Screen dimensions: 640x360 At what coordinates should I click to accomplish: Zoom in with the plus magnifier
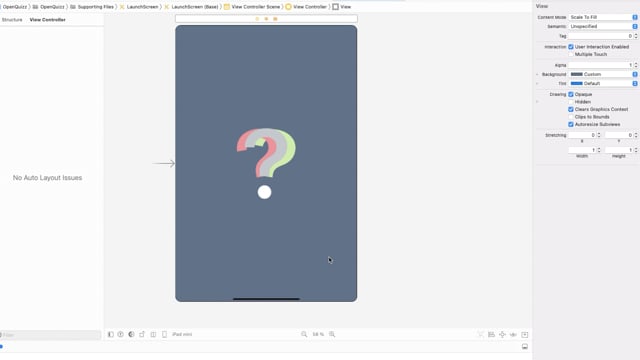(332, 334)
